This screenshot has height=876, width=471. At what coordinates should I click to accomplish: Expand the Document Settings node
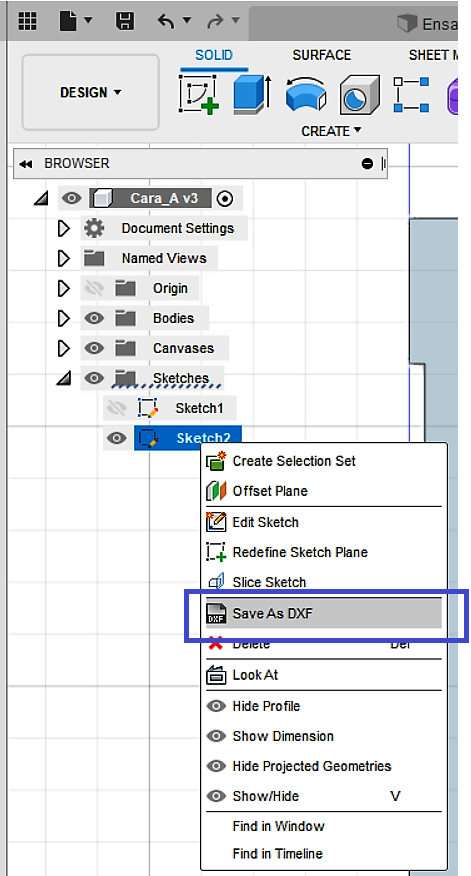pyautogui.click(x=64, y=228)
